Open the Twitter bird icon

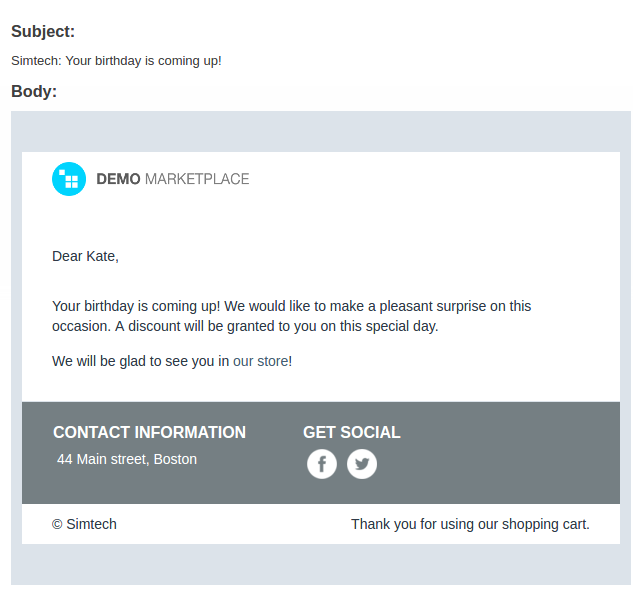point(362,464)
